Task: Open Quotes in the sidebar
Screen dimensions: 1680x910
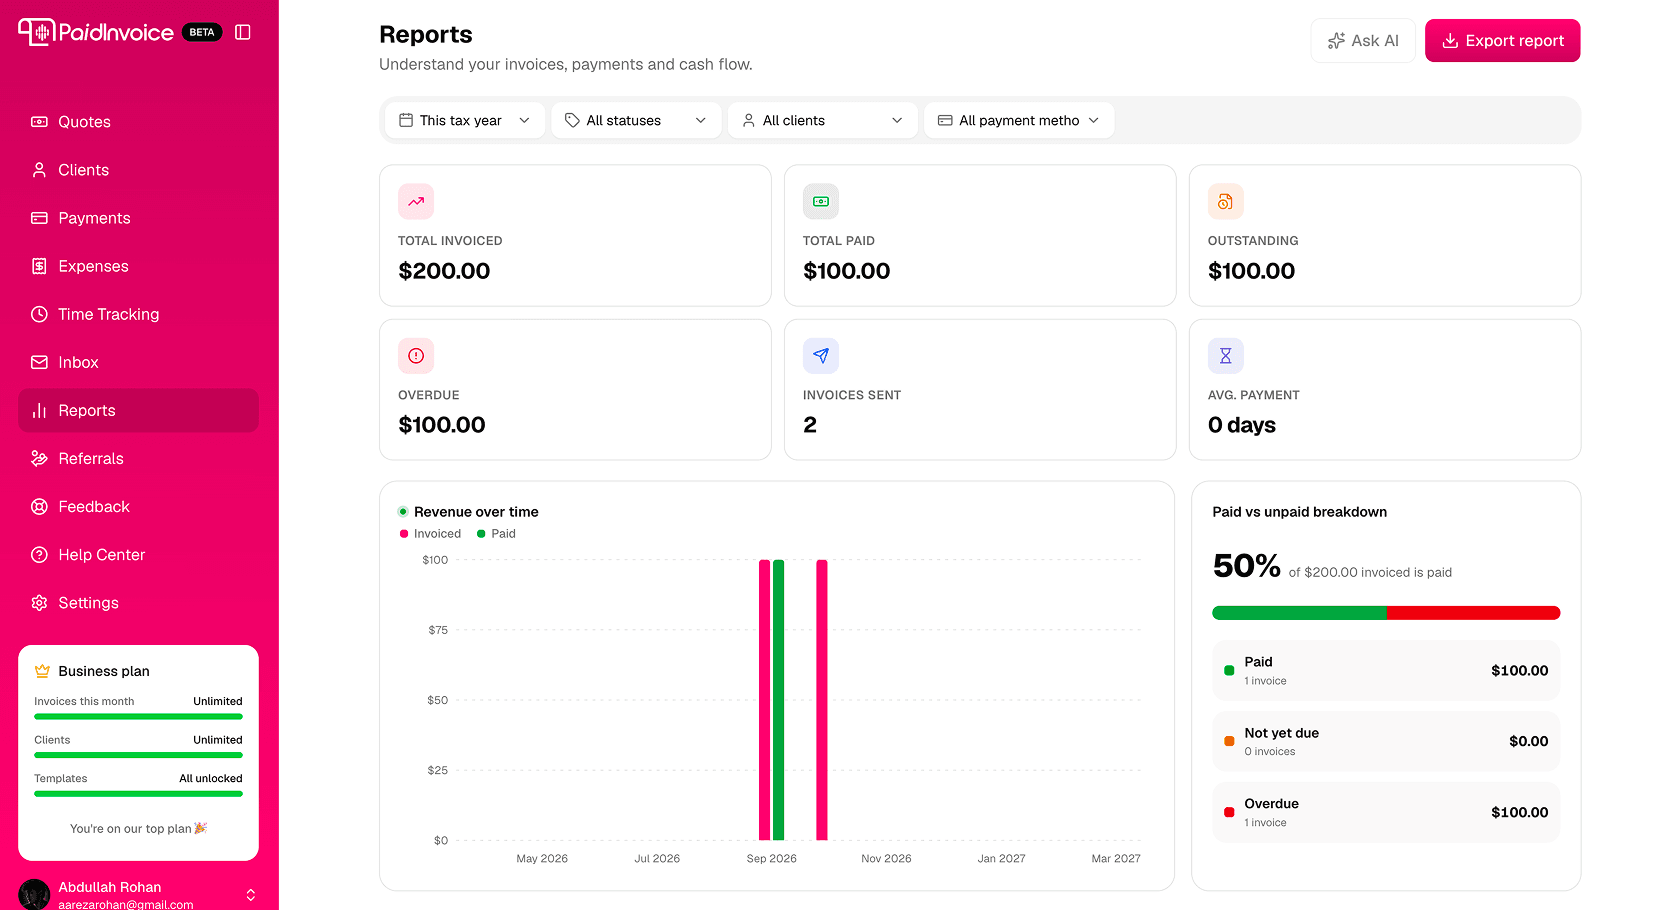Action: 138,122
